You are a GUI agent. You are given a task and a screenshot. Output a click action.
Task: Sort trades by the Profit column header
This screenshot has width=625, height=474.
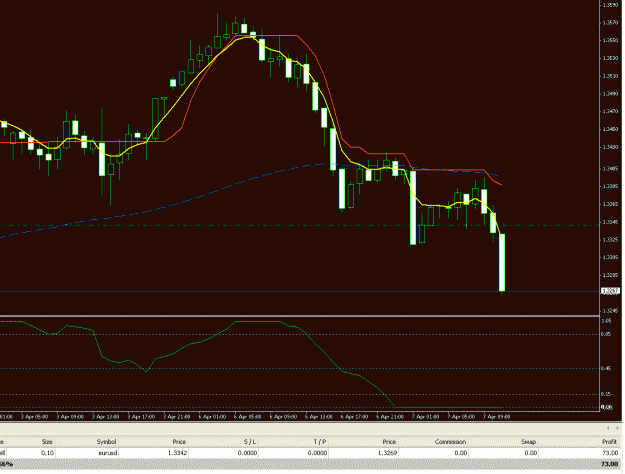[609, 442]
